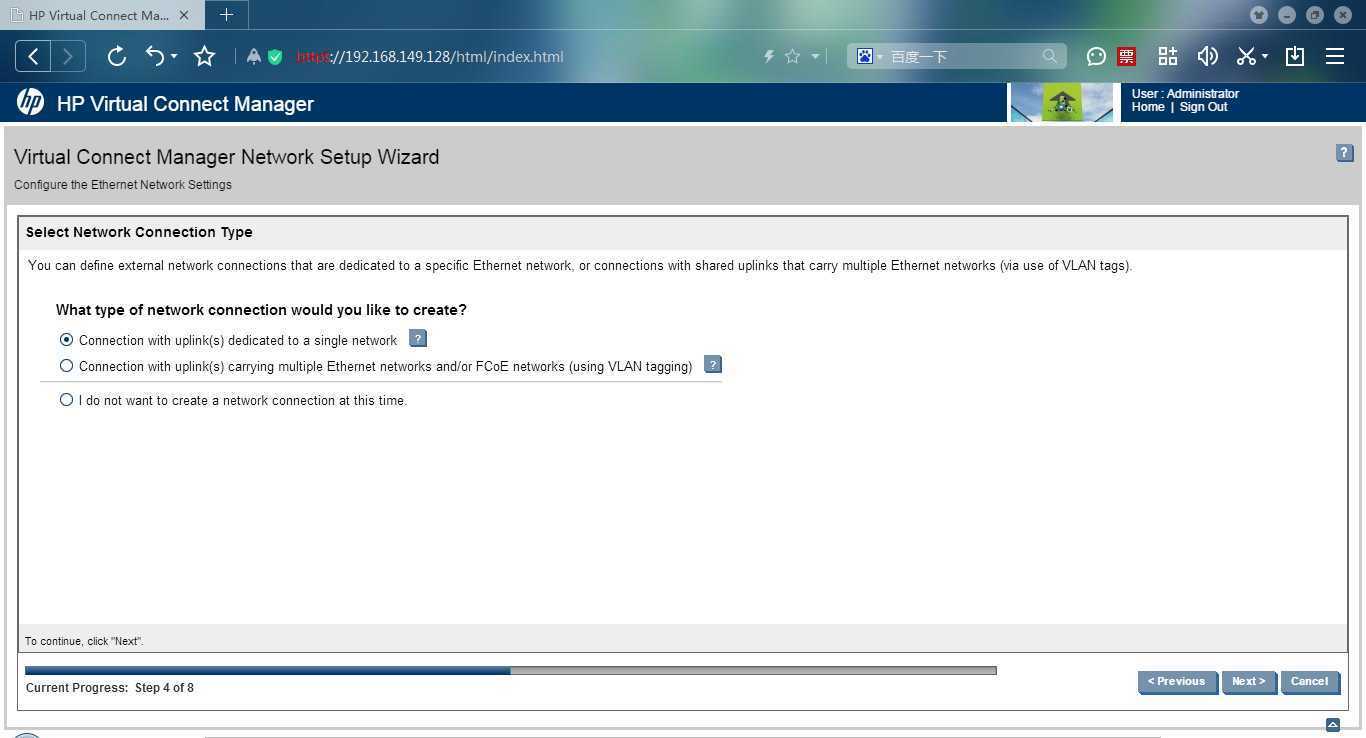Open the chat bubble extension icon
The width and height of the screenshot is (1366, 738).
click(x=1096, y=57)
